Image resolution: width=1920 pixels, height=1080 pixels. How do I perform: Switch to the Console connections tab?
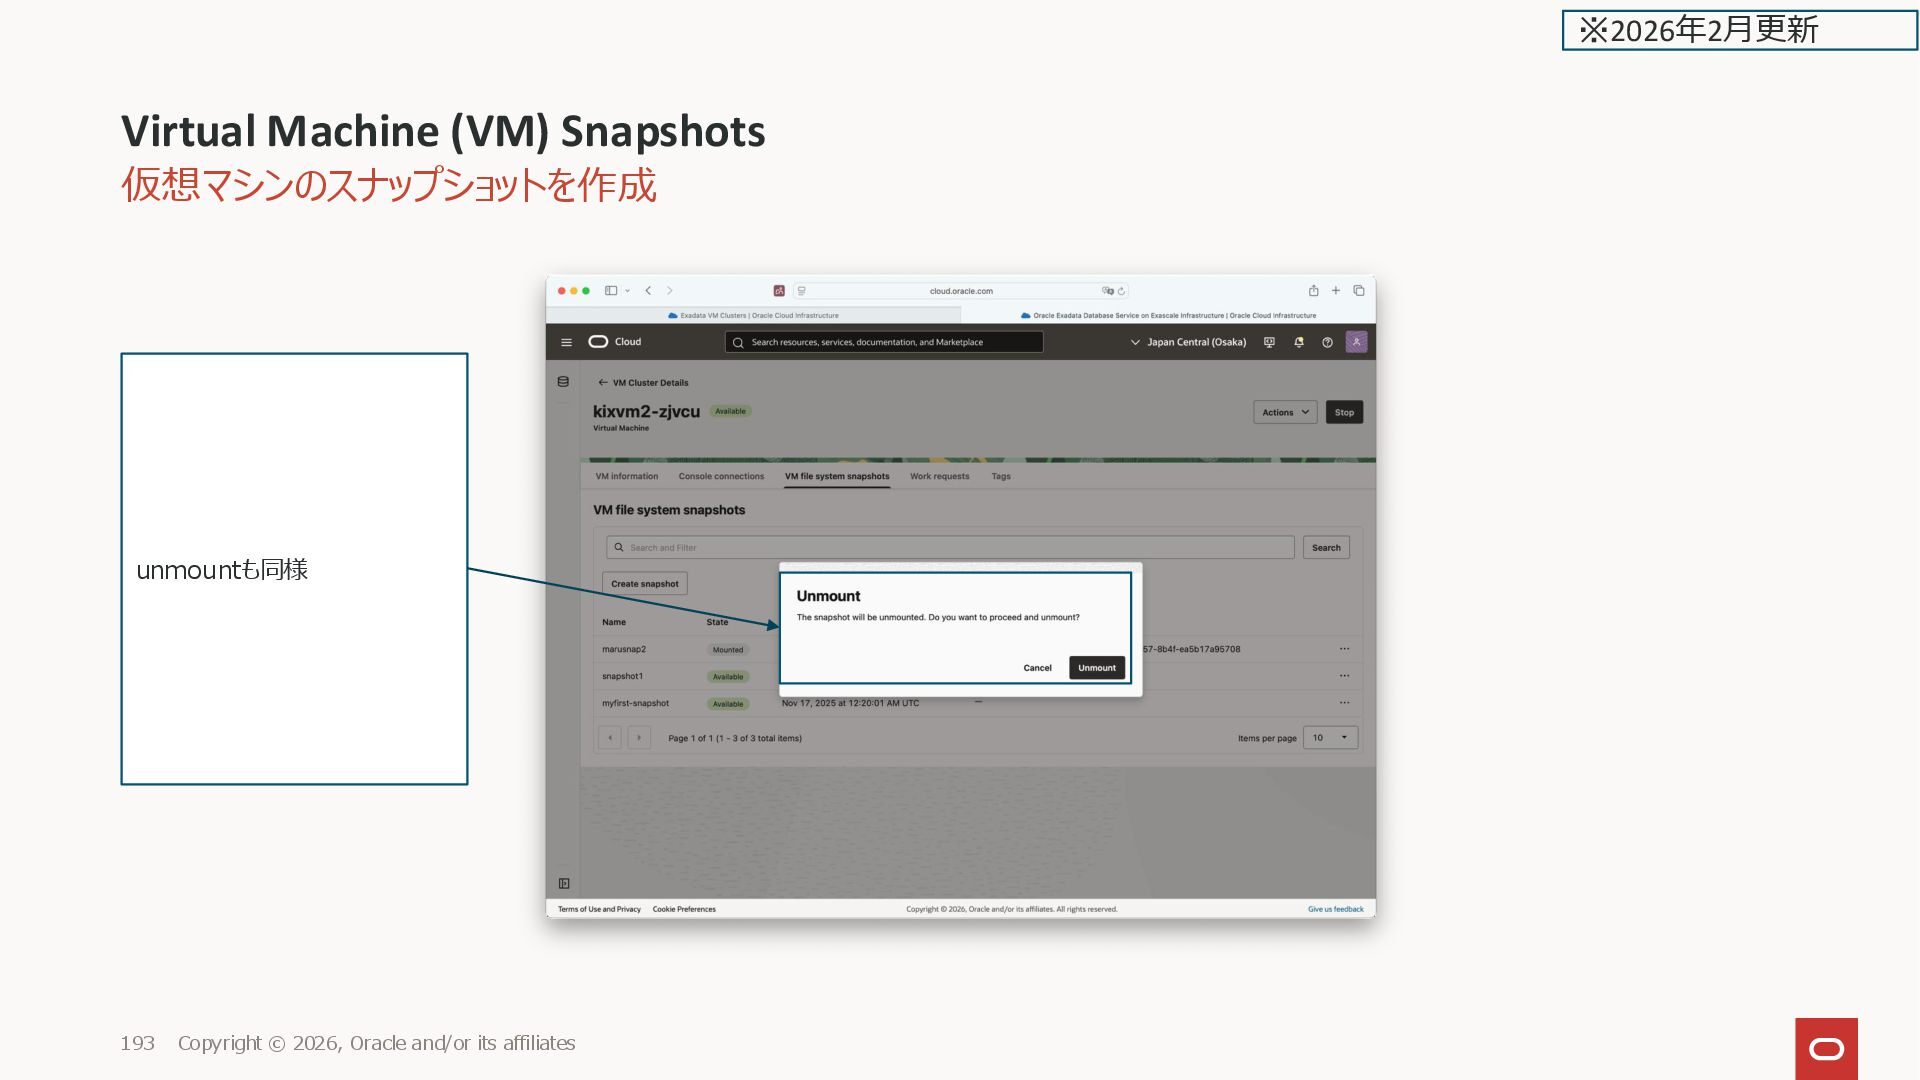pyautogui.click(x=721, y=476)
